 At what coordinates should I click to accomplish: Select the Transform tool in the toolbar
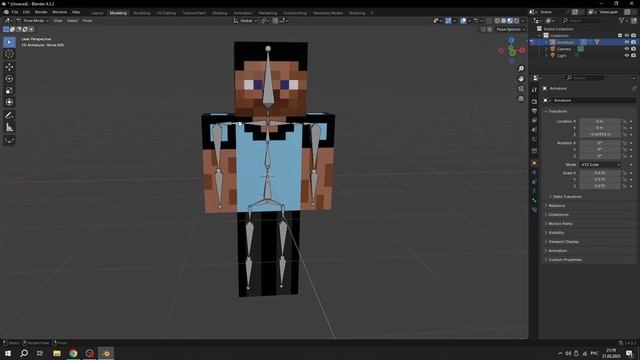9,102
